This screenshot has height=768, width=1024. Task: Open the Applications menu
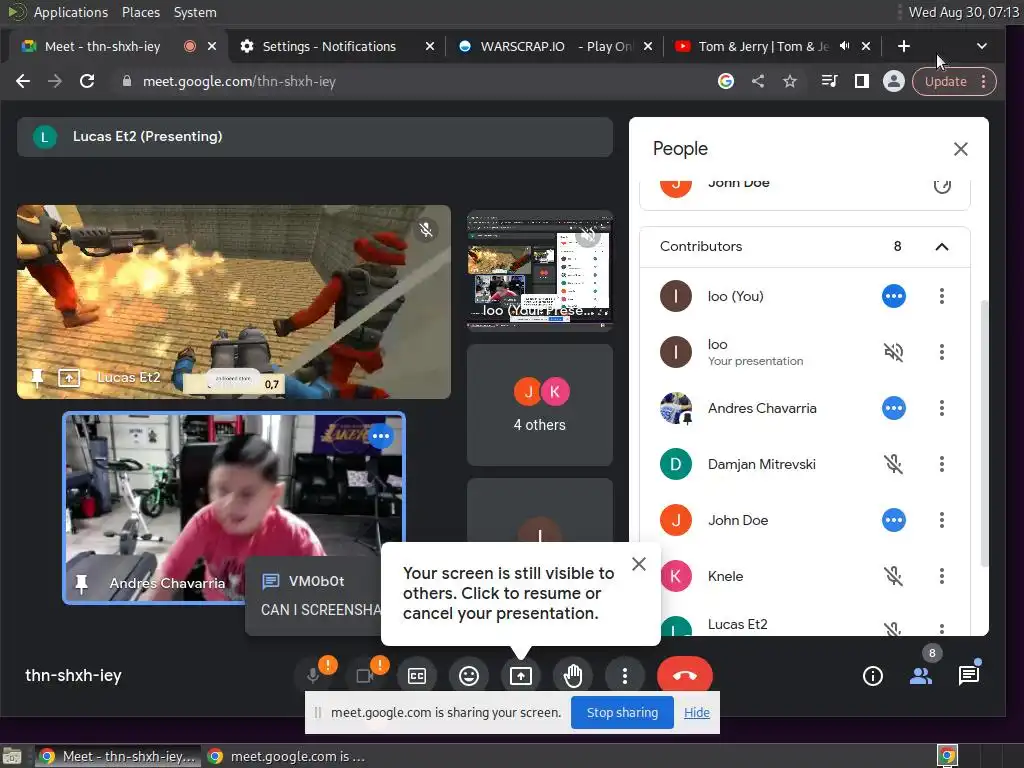[x=71, y=12]
